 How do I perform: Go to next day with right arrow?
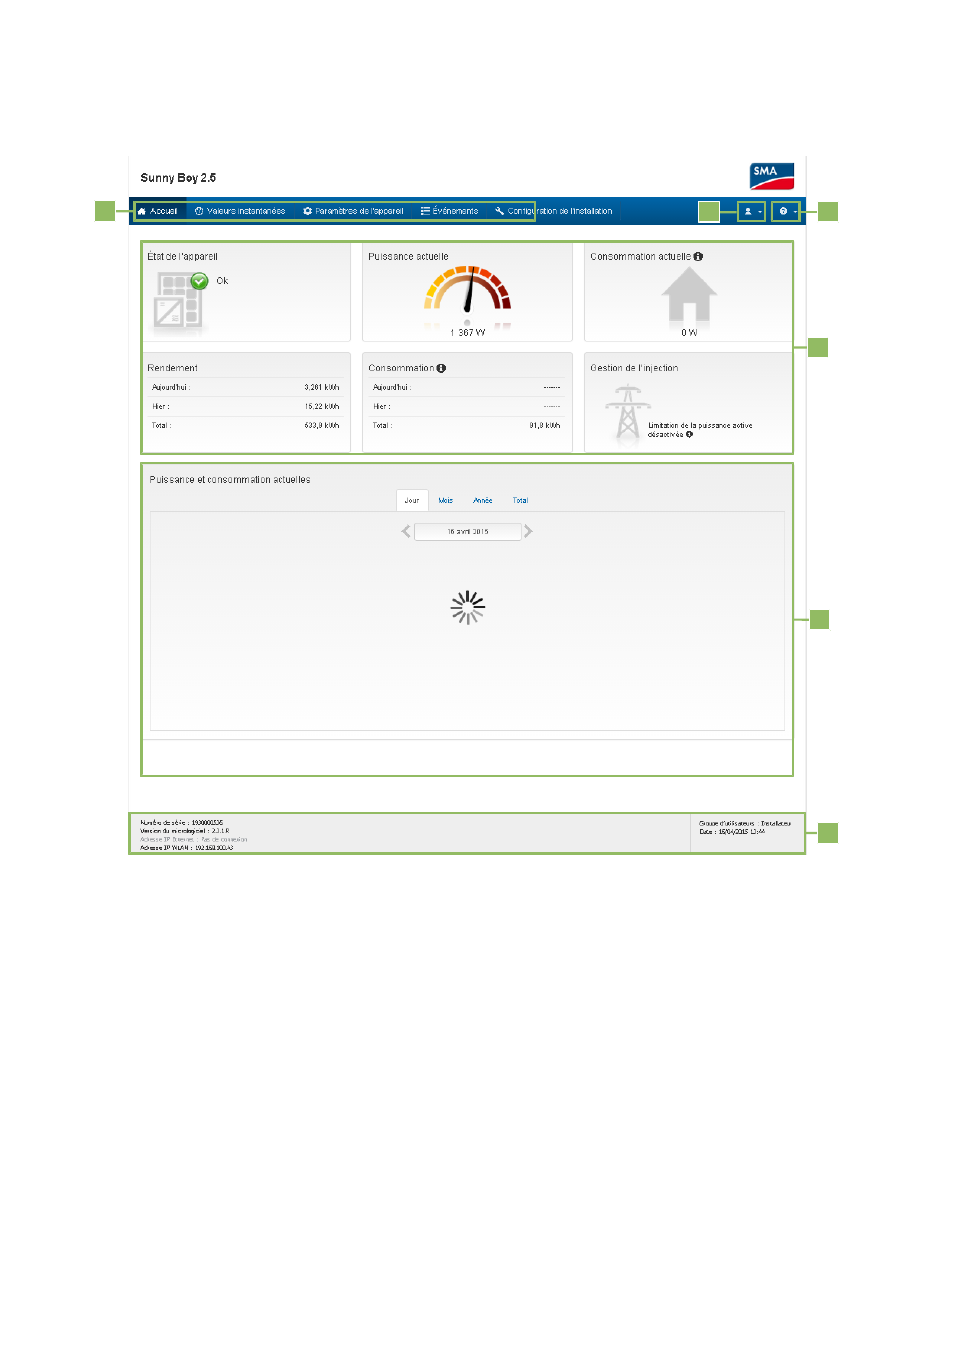click(528, 532)
